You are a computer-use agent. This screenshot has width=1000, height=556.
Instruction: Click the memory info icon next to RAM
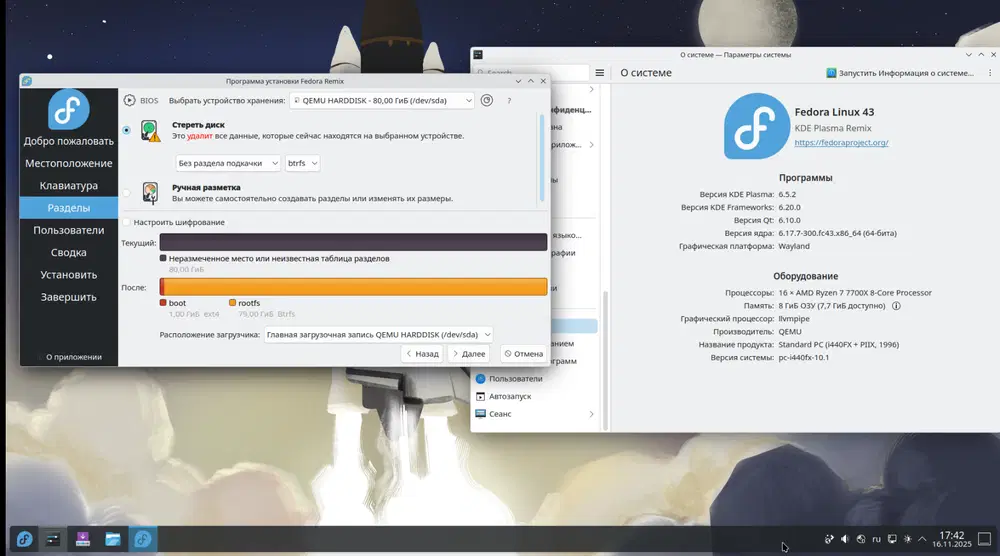coord(896,306)
